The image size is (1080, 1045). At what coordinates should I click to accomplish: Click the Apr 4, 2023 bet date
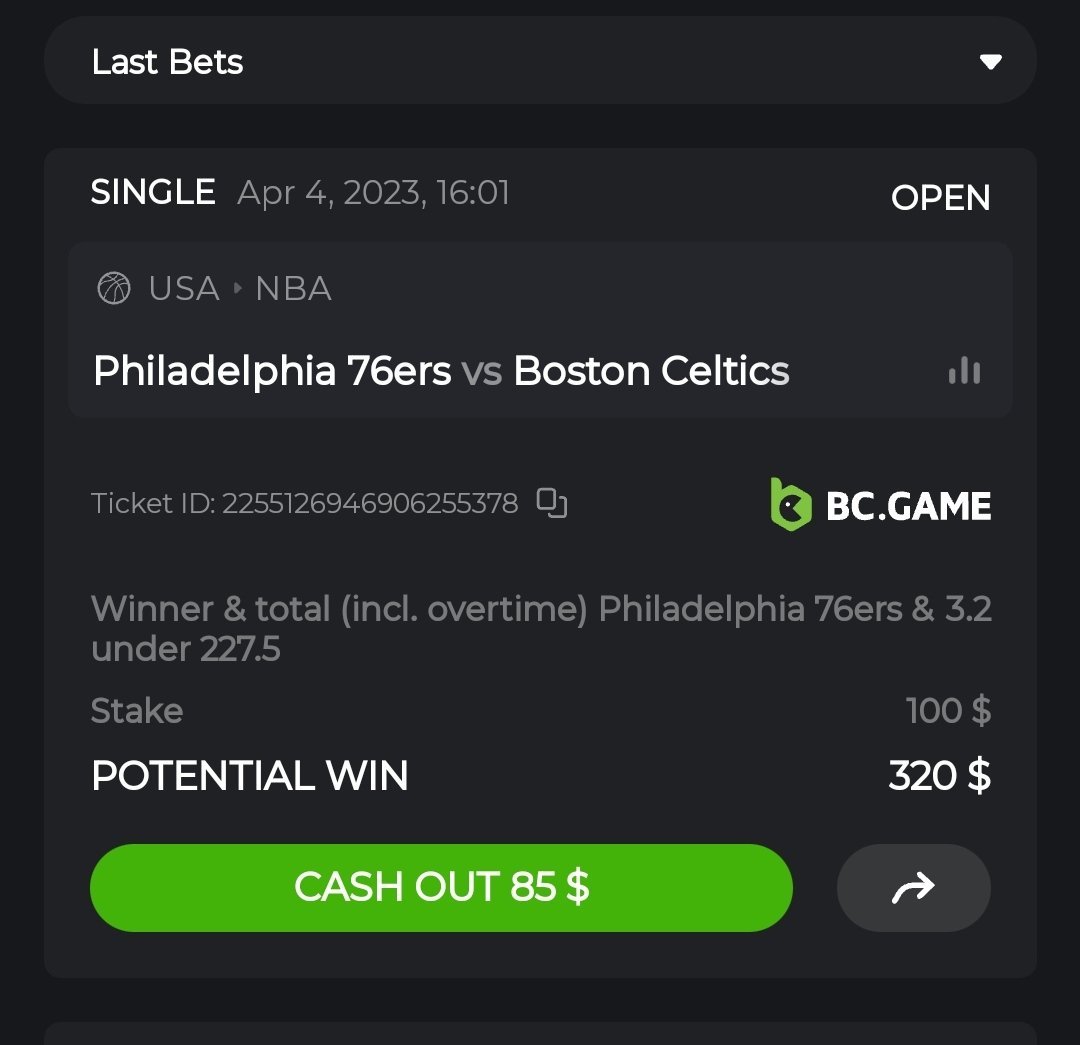[373, 192]
